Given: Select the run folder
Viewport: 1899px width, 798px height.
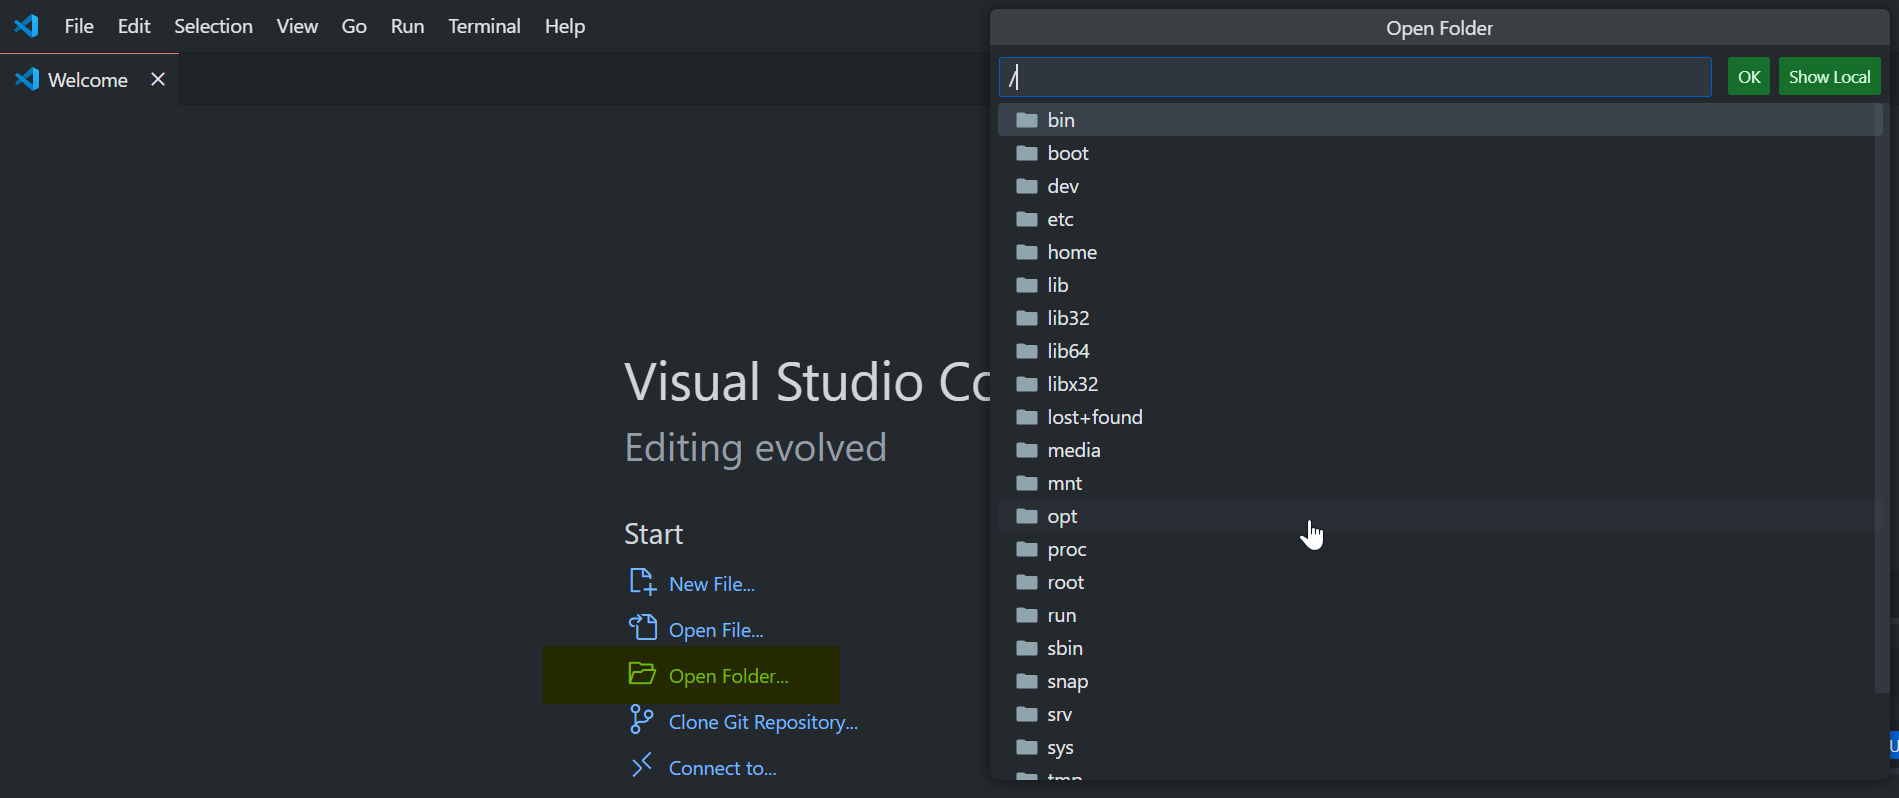Looking at the screenshot, I should (x=1440, y=615).
